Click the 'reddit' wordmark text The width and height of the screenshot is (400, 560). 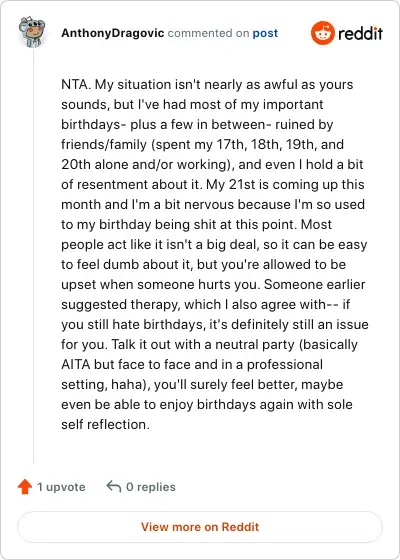(x=360, y=33)
